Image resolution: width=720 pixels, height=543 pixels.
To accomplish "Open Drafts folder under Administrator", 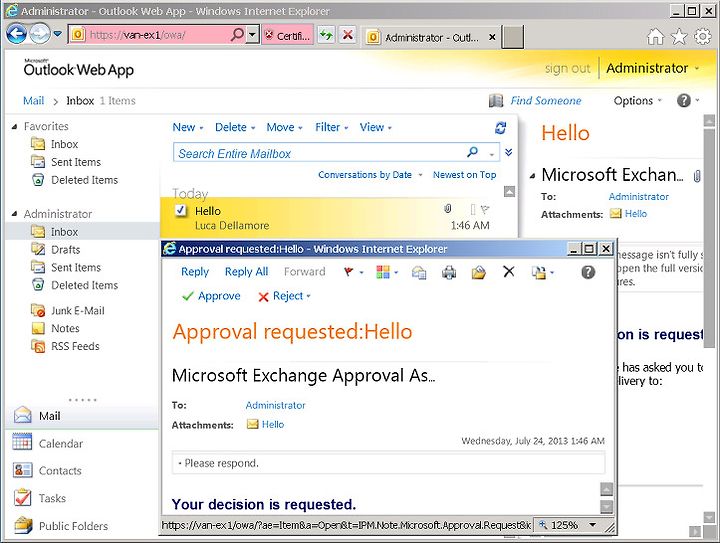I will [65, 250].
